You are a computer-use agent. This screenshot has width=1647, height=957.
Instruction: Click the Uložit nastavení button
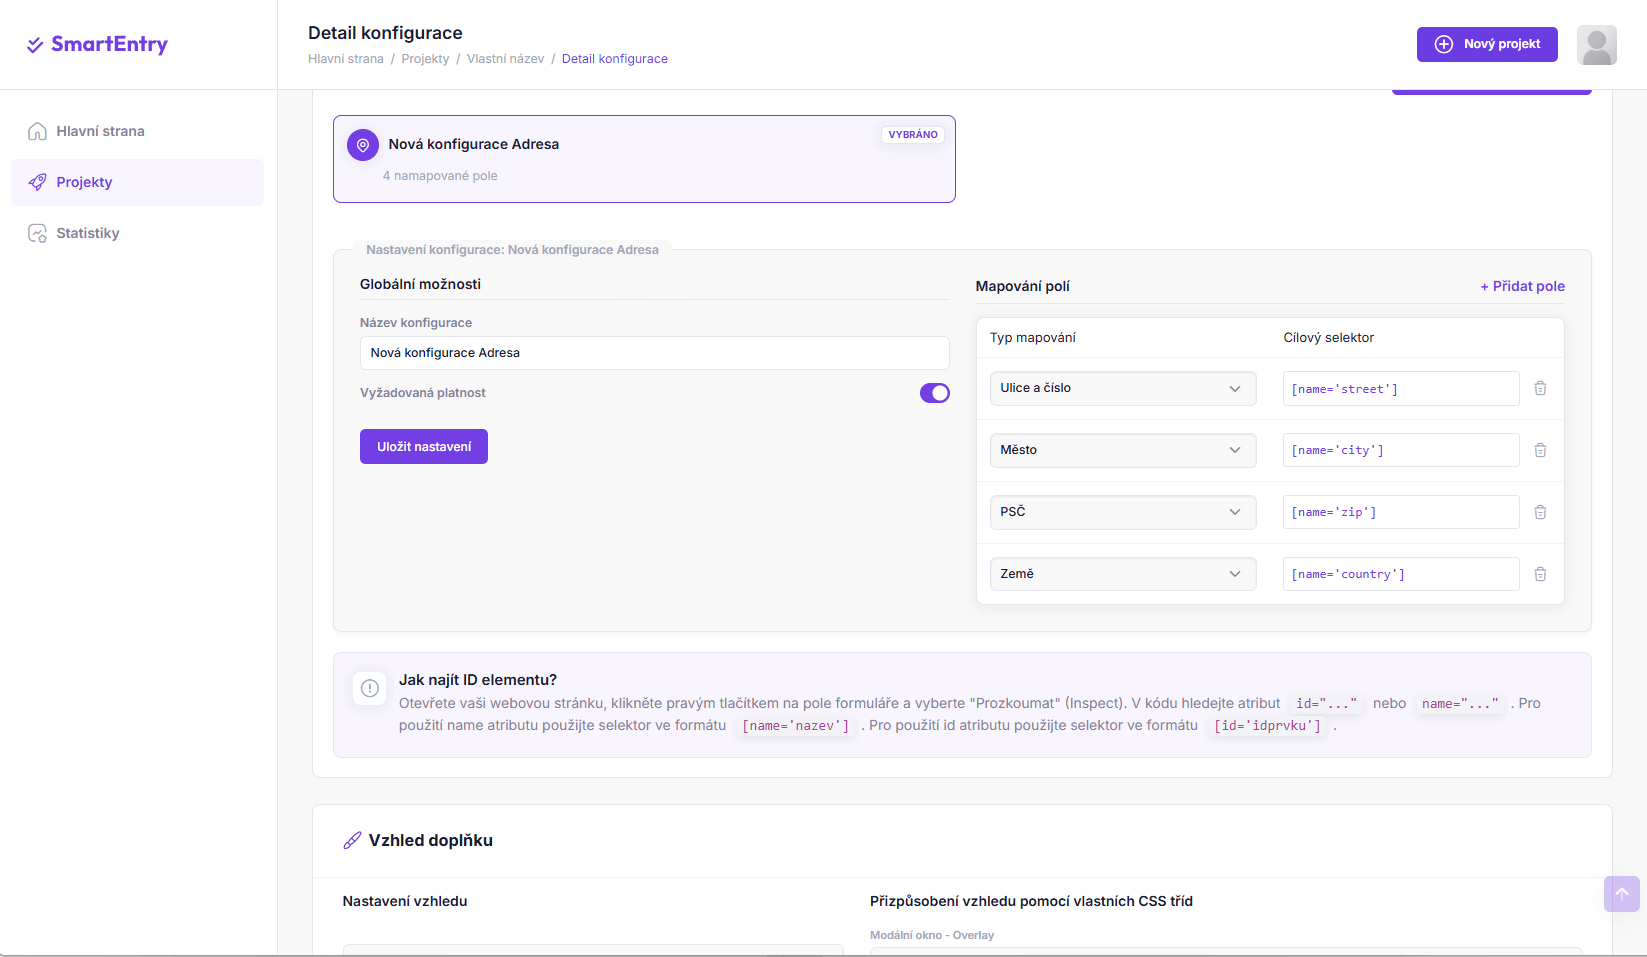[424, 447]
